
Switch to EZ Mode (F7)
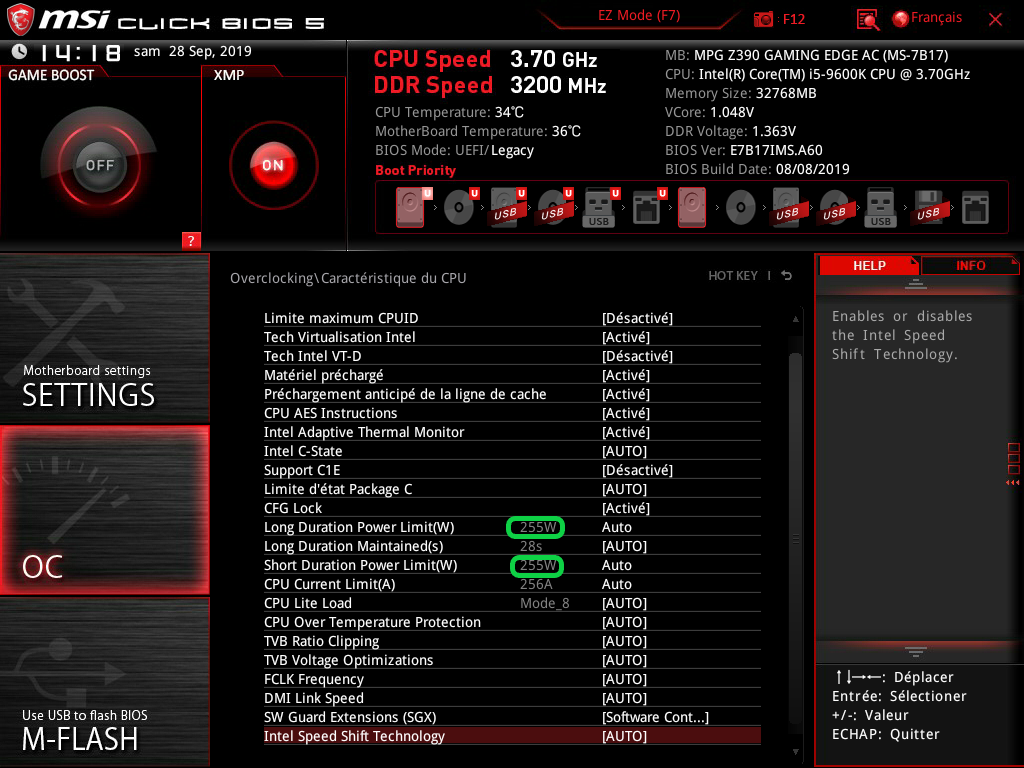coord(639,15)
